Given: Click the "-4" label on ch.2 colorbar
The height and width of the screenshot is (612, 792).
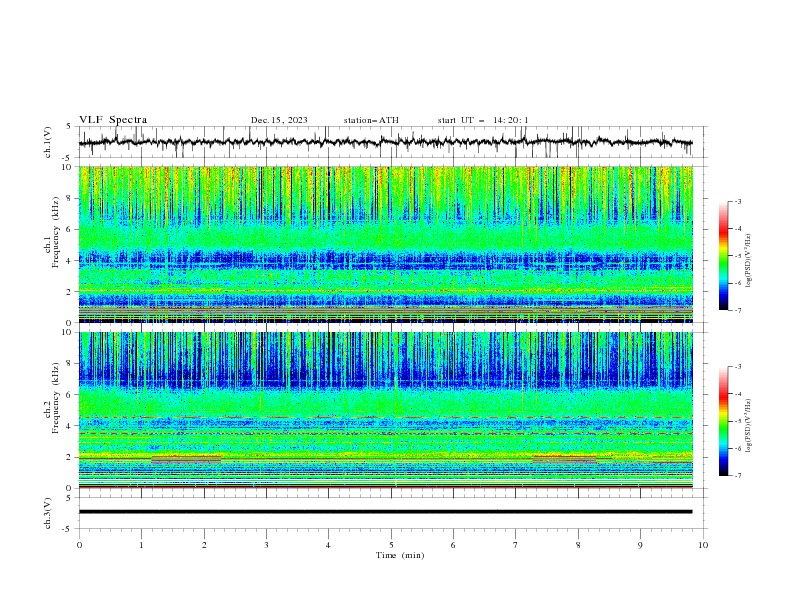Looking at the screenshot, I should point(737,394).
